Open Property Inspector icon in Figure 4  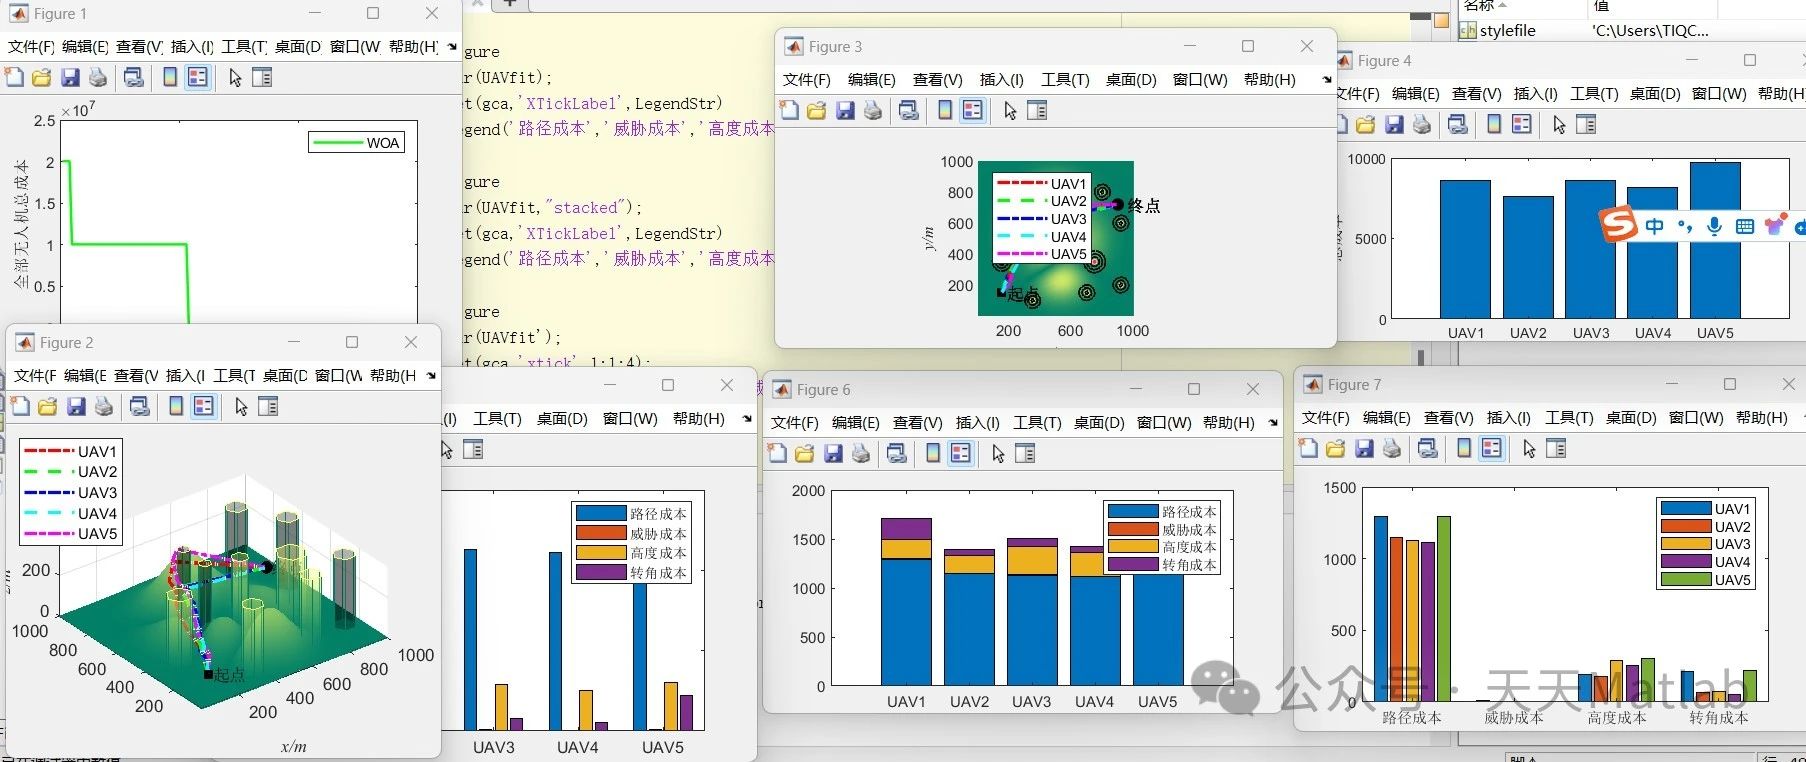1586,124
